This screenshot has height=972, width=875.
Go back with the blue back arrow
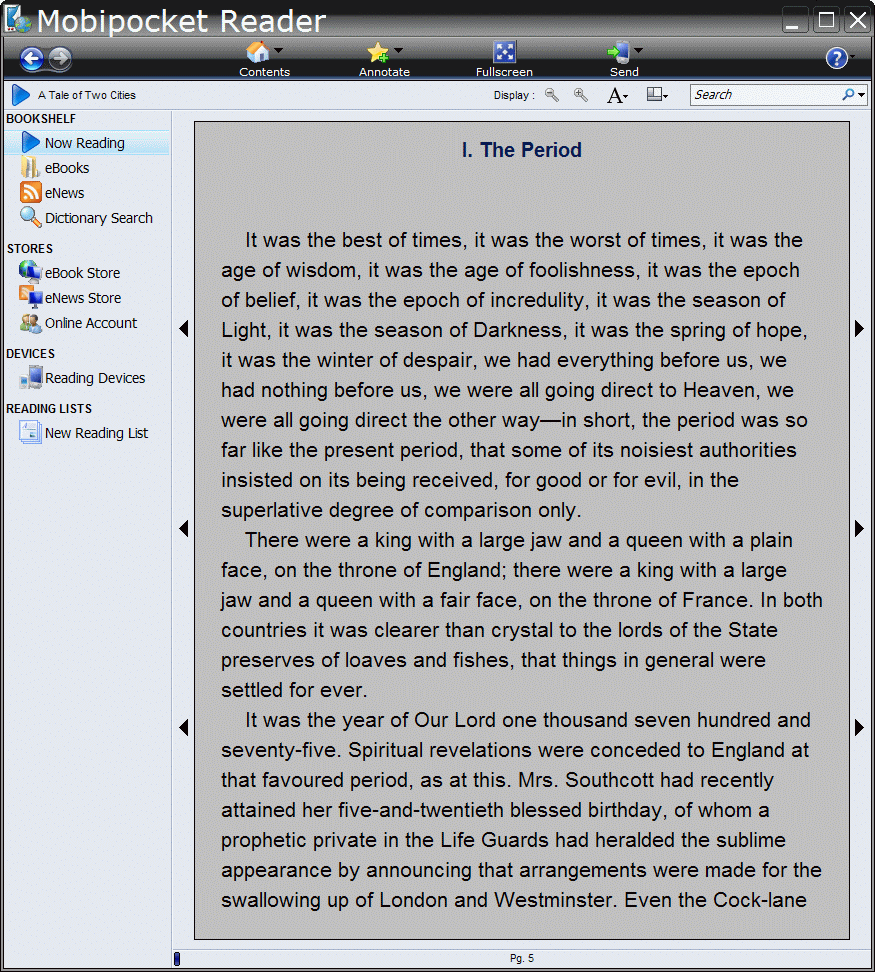[x=32, y=60]
